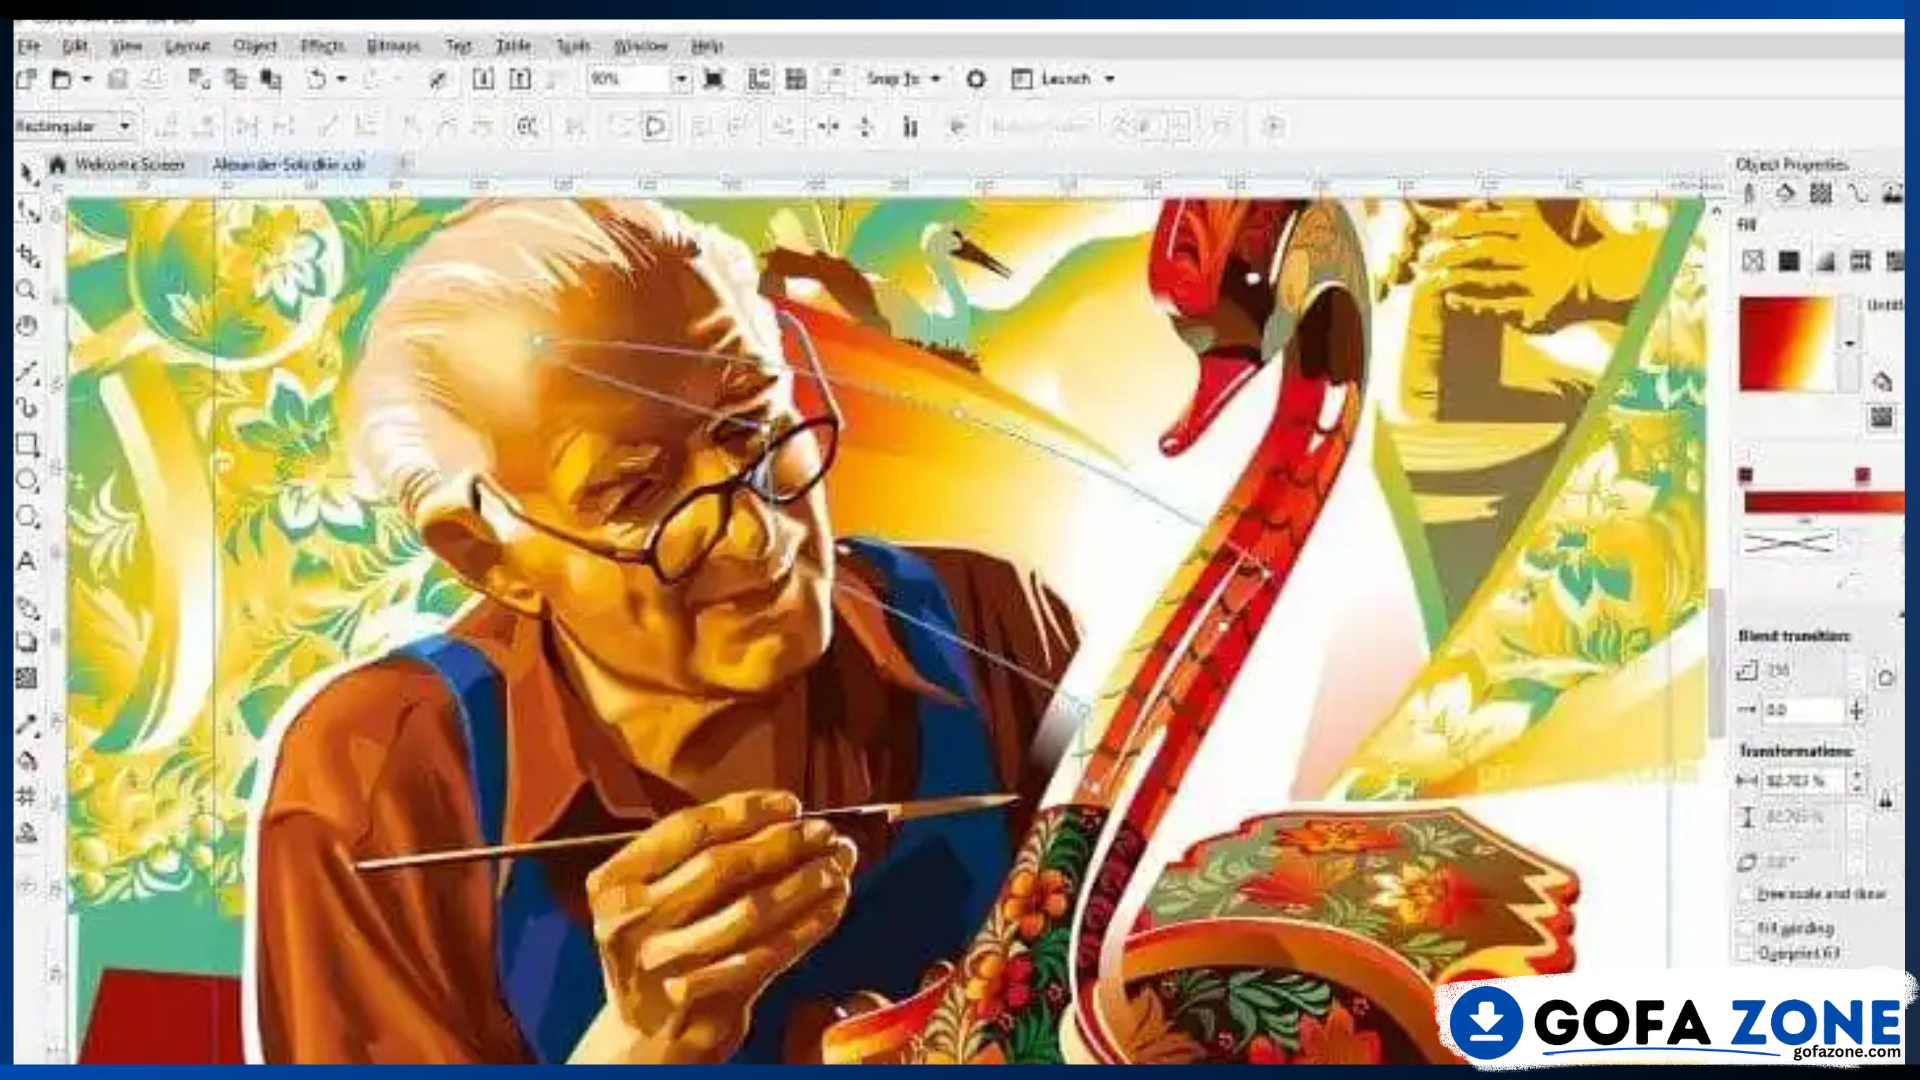Screen dimensions: 1920x1080
Task: Open the fountain fill picker dropdown
Action: click(1850, 344)
